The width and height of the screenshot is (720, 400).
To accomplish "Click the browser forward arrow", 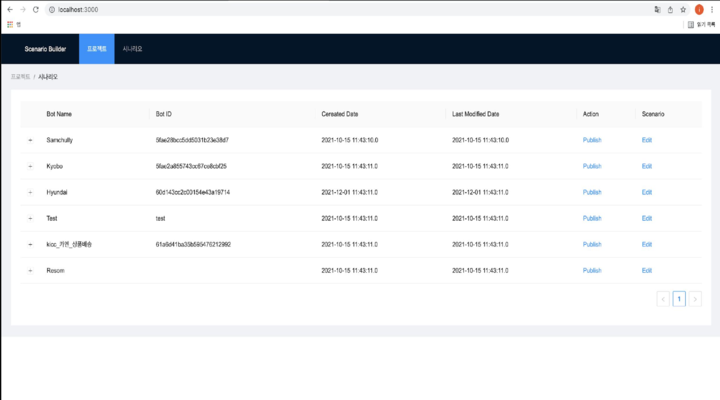I will coord(23,10).
